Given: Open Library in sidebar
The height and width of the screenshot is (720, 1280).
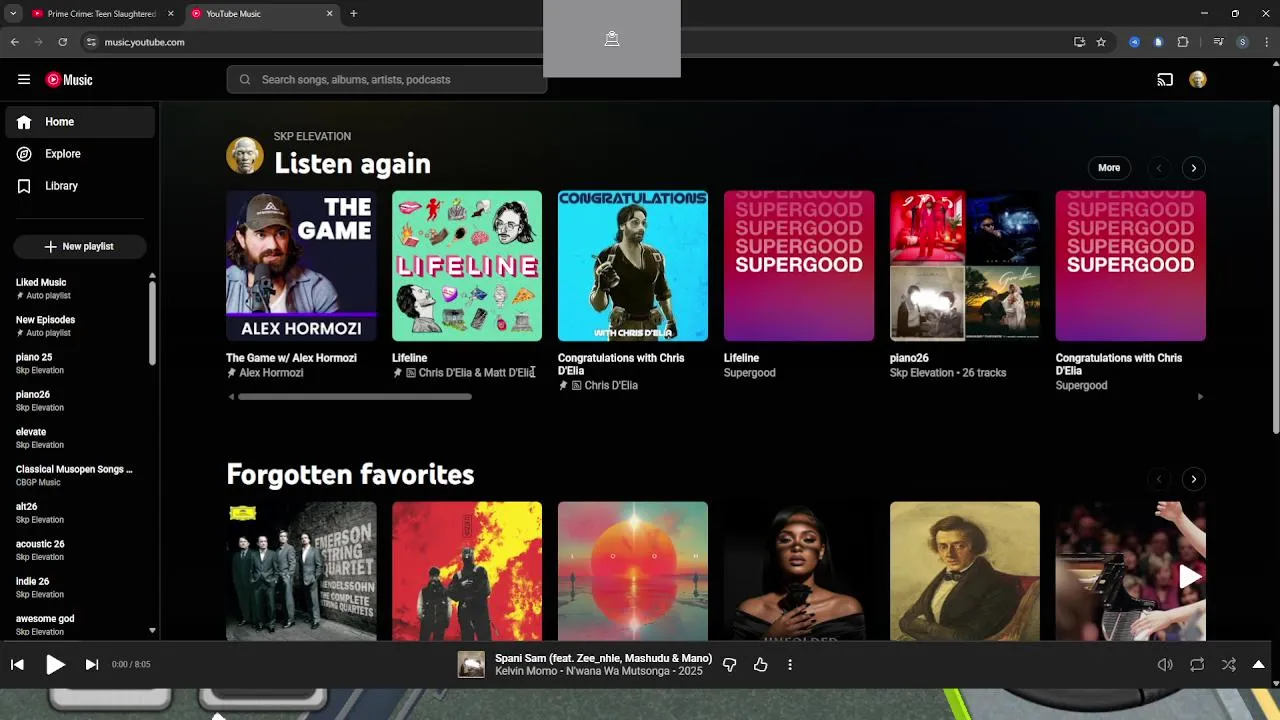Looking at the screenshot, I should click(80, 186).
